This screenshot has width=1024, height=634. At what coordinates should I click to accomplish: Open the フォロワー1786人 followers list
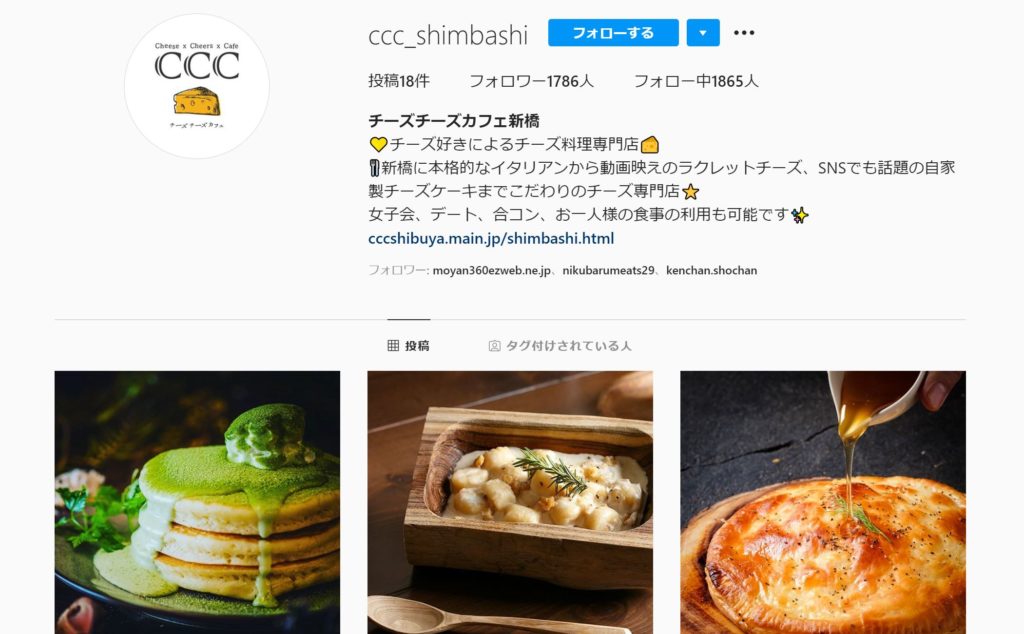pyautogui.click(x=532, y=81)
